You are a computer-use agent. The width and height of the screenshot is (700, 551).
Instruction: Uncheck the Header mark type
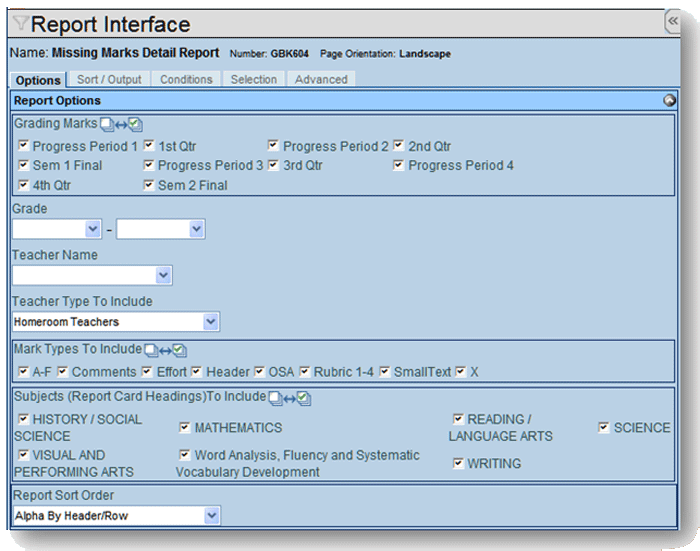pos(196,371)
